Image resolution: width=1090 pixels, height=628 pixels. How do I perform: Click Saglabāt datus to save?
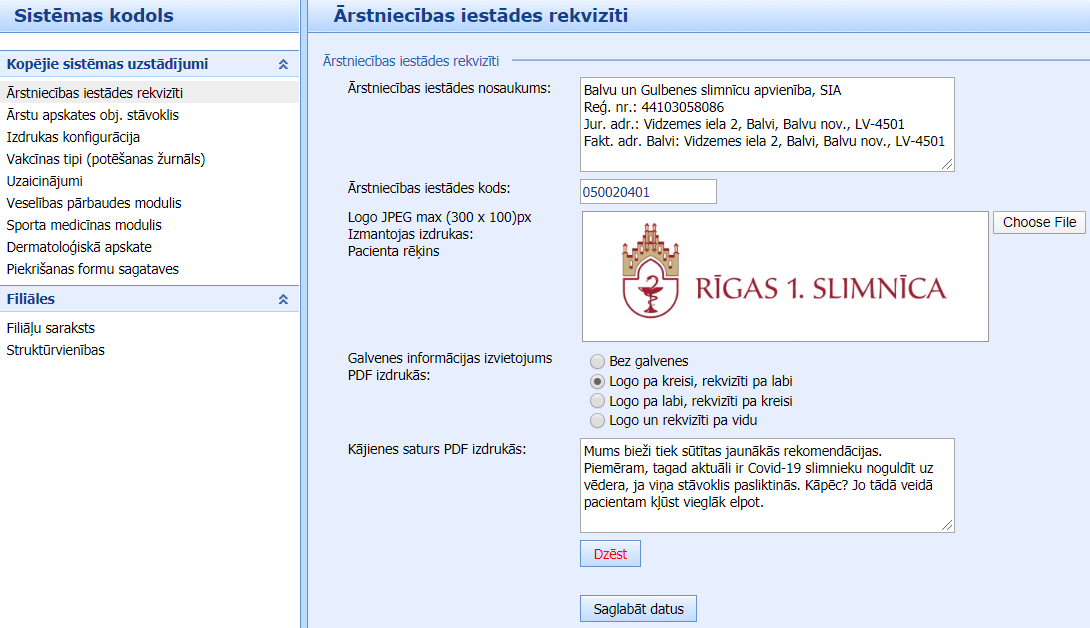(638, 609)
